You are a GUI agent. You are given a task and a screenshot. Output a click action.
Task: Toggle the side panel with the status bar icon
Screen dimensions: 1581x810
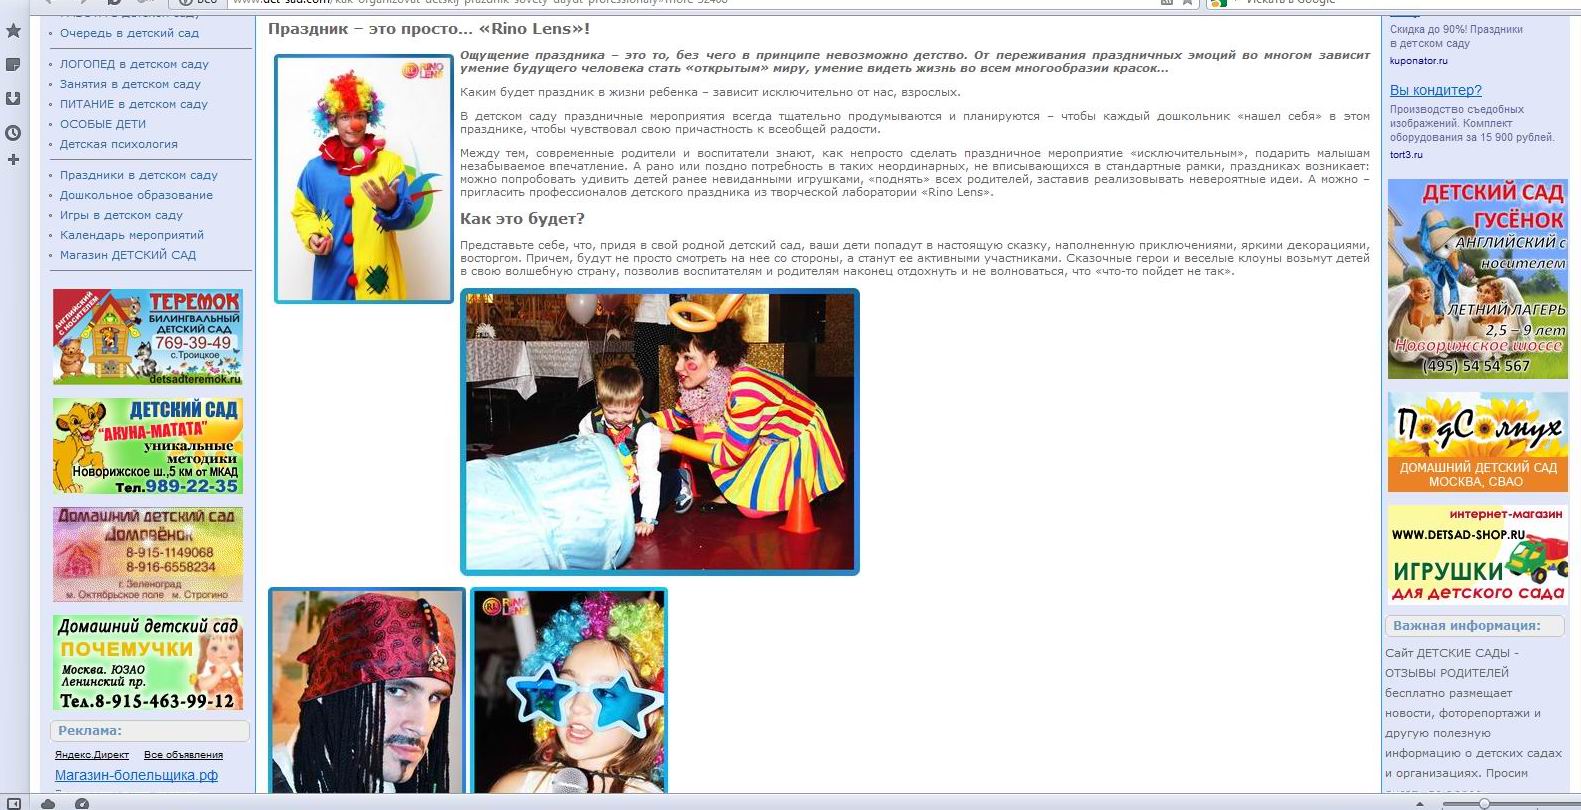point(13,803)
